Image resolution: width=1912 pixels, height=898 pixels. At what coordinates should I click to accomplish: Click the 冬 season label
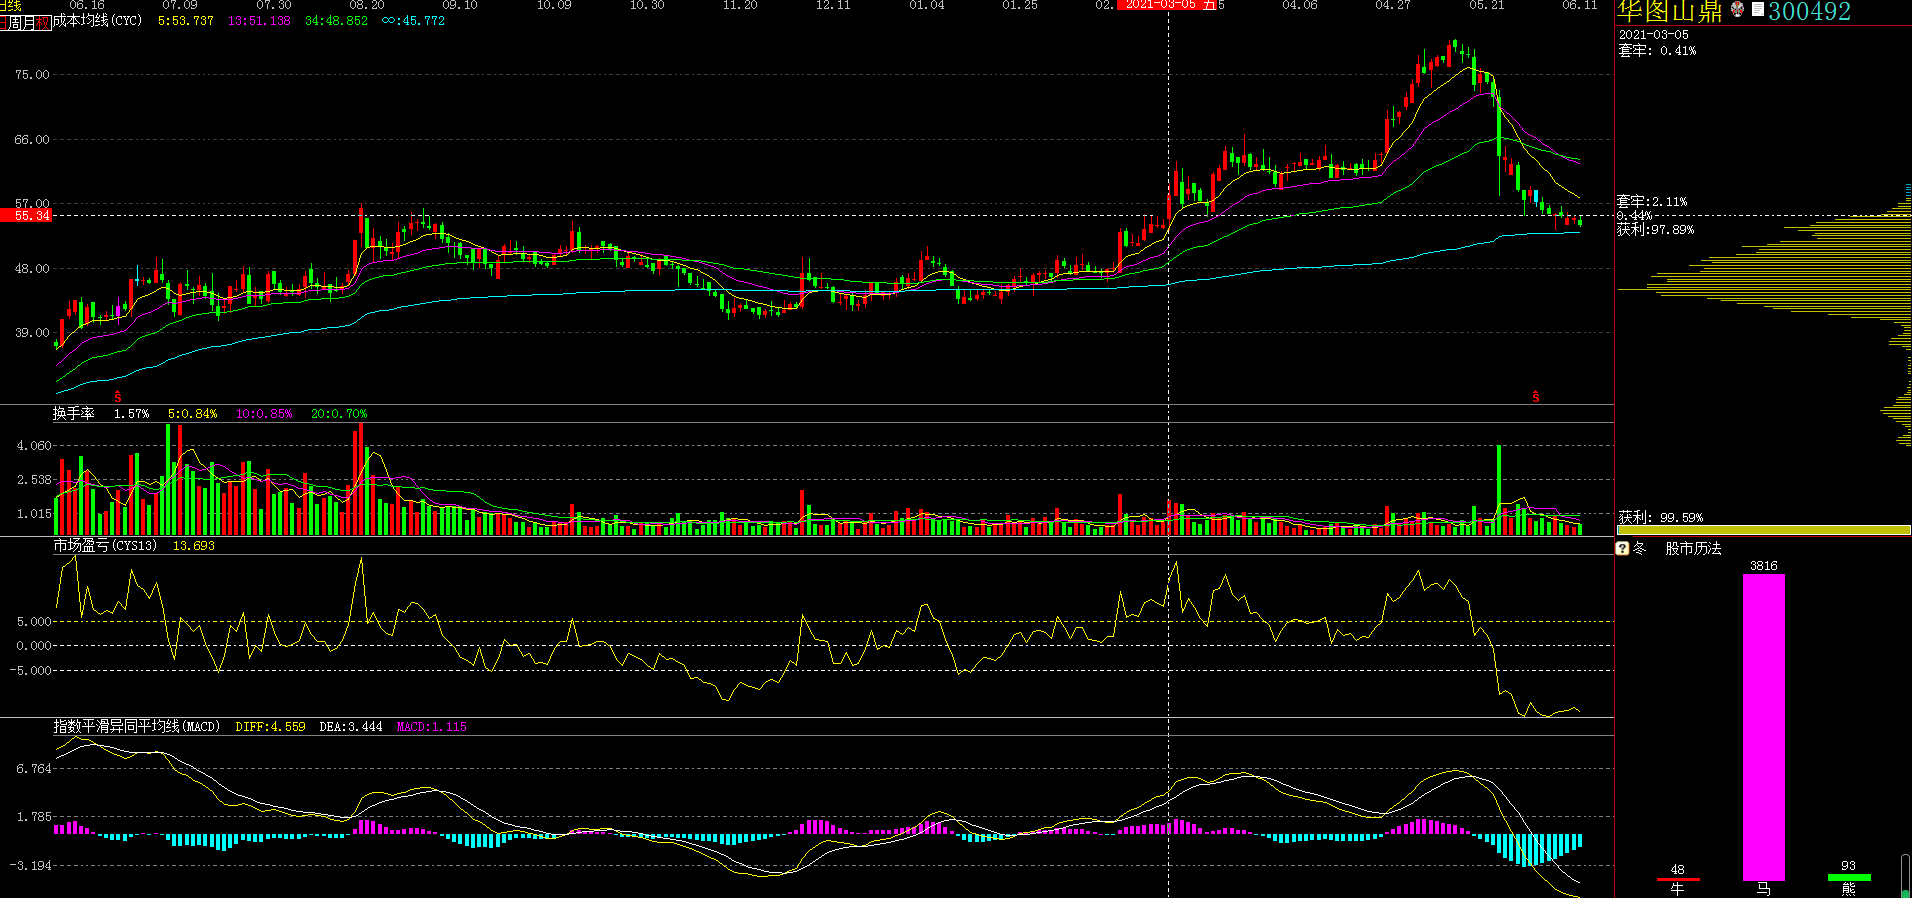point(1639,548)
